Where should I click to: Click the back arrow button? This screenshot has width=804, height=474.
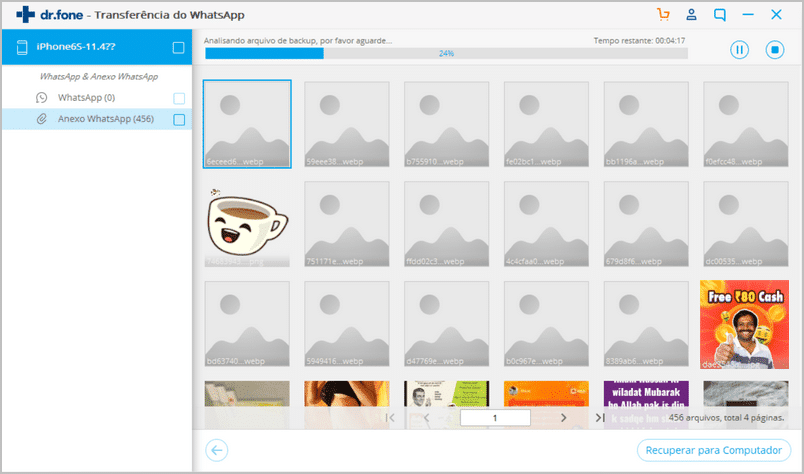tap(216, 450)
